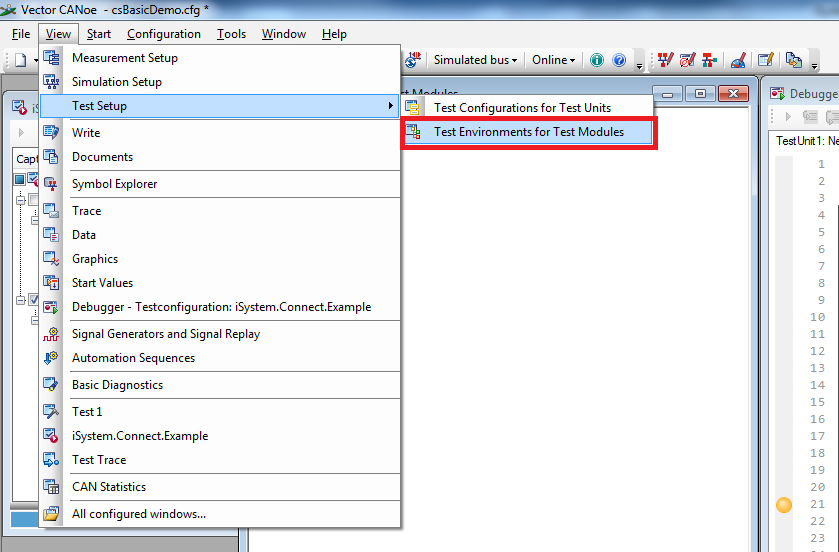Choose Test Trace from View menu
This screenshot has width=839, height=552.
[220, 460]
